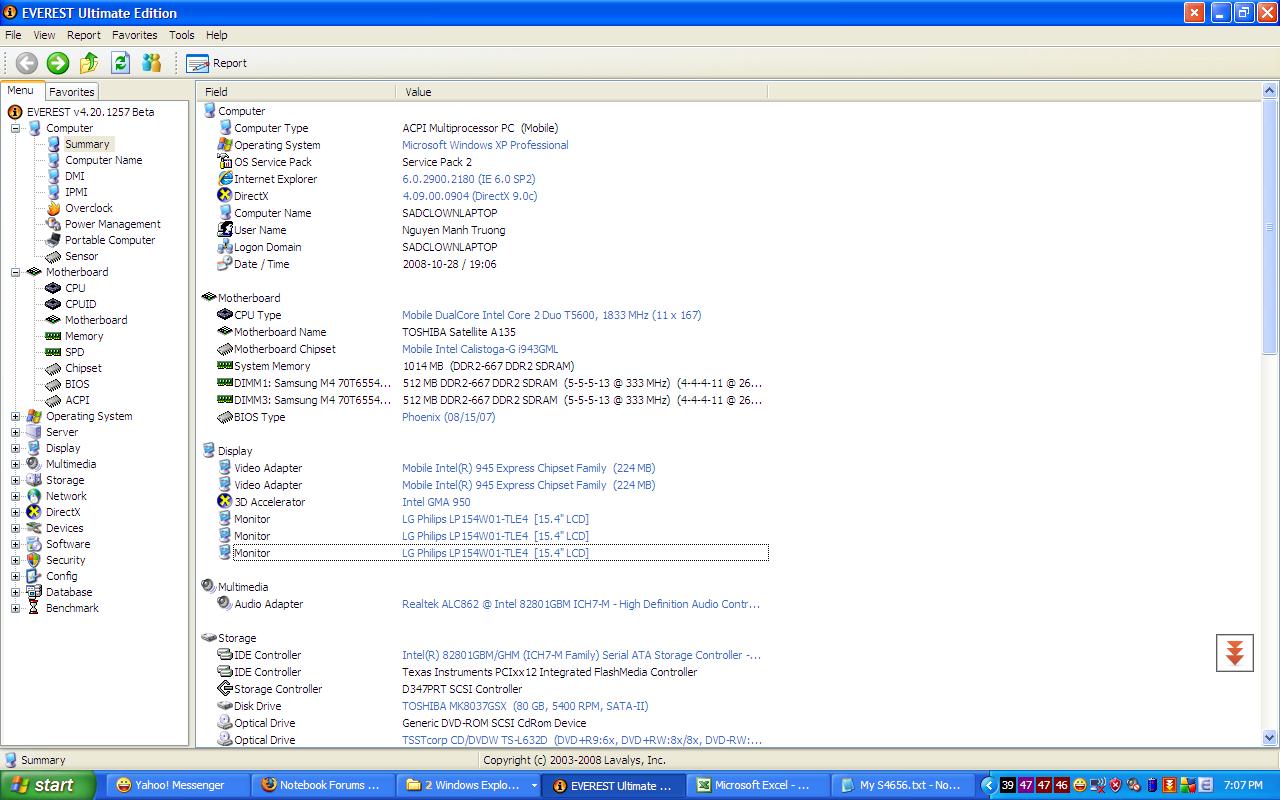Switch to the Menu tab

coord(21,91)
